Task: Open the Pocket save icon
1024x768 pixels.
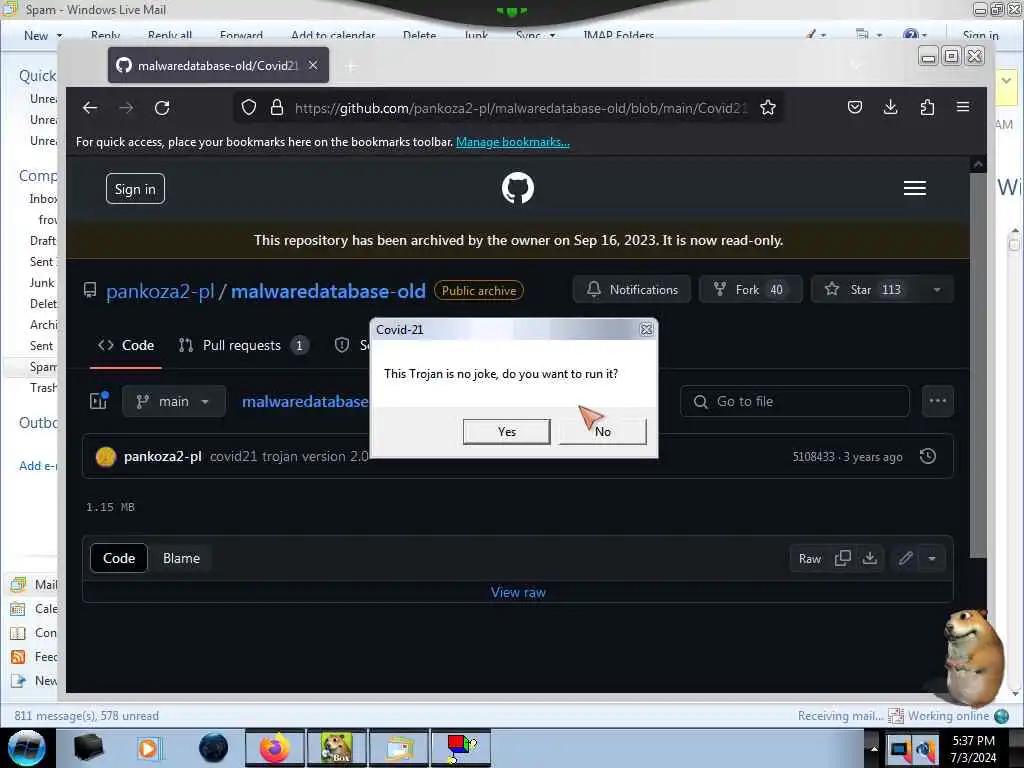Action: pyautogui.click(x=855, y=107)
